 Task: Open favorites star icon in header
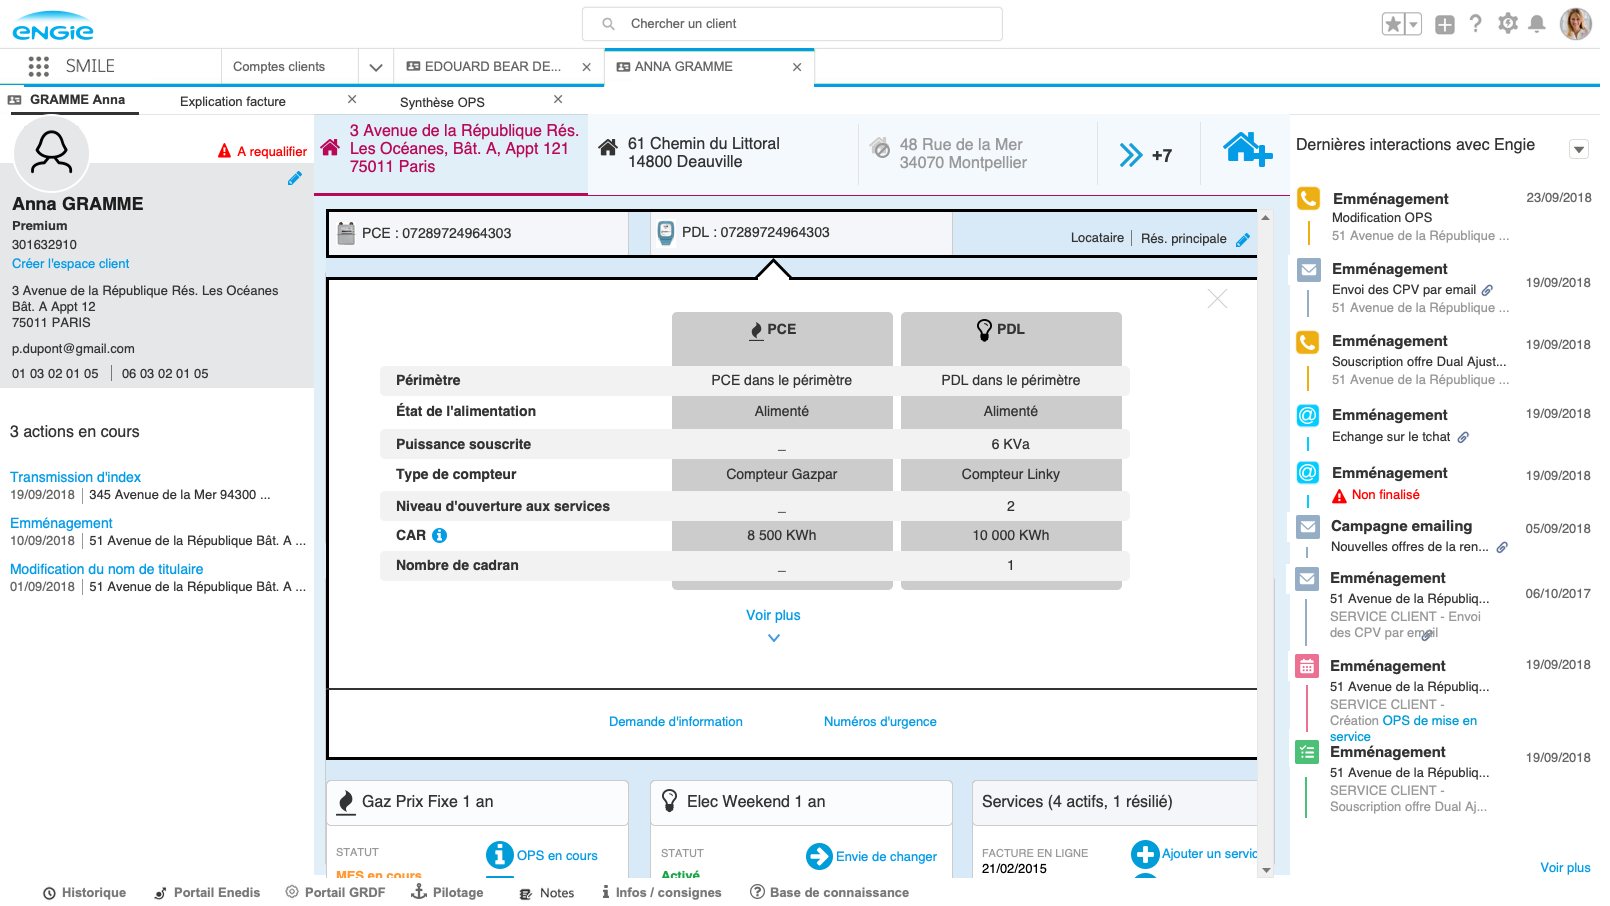pos(1392,24)
